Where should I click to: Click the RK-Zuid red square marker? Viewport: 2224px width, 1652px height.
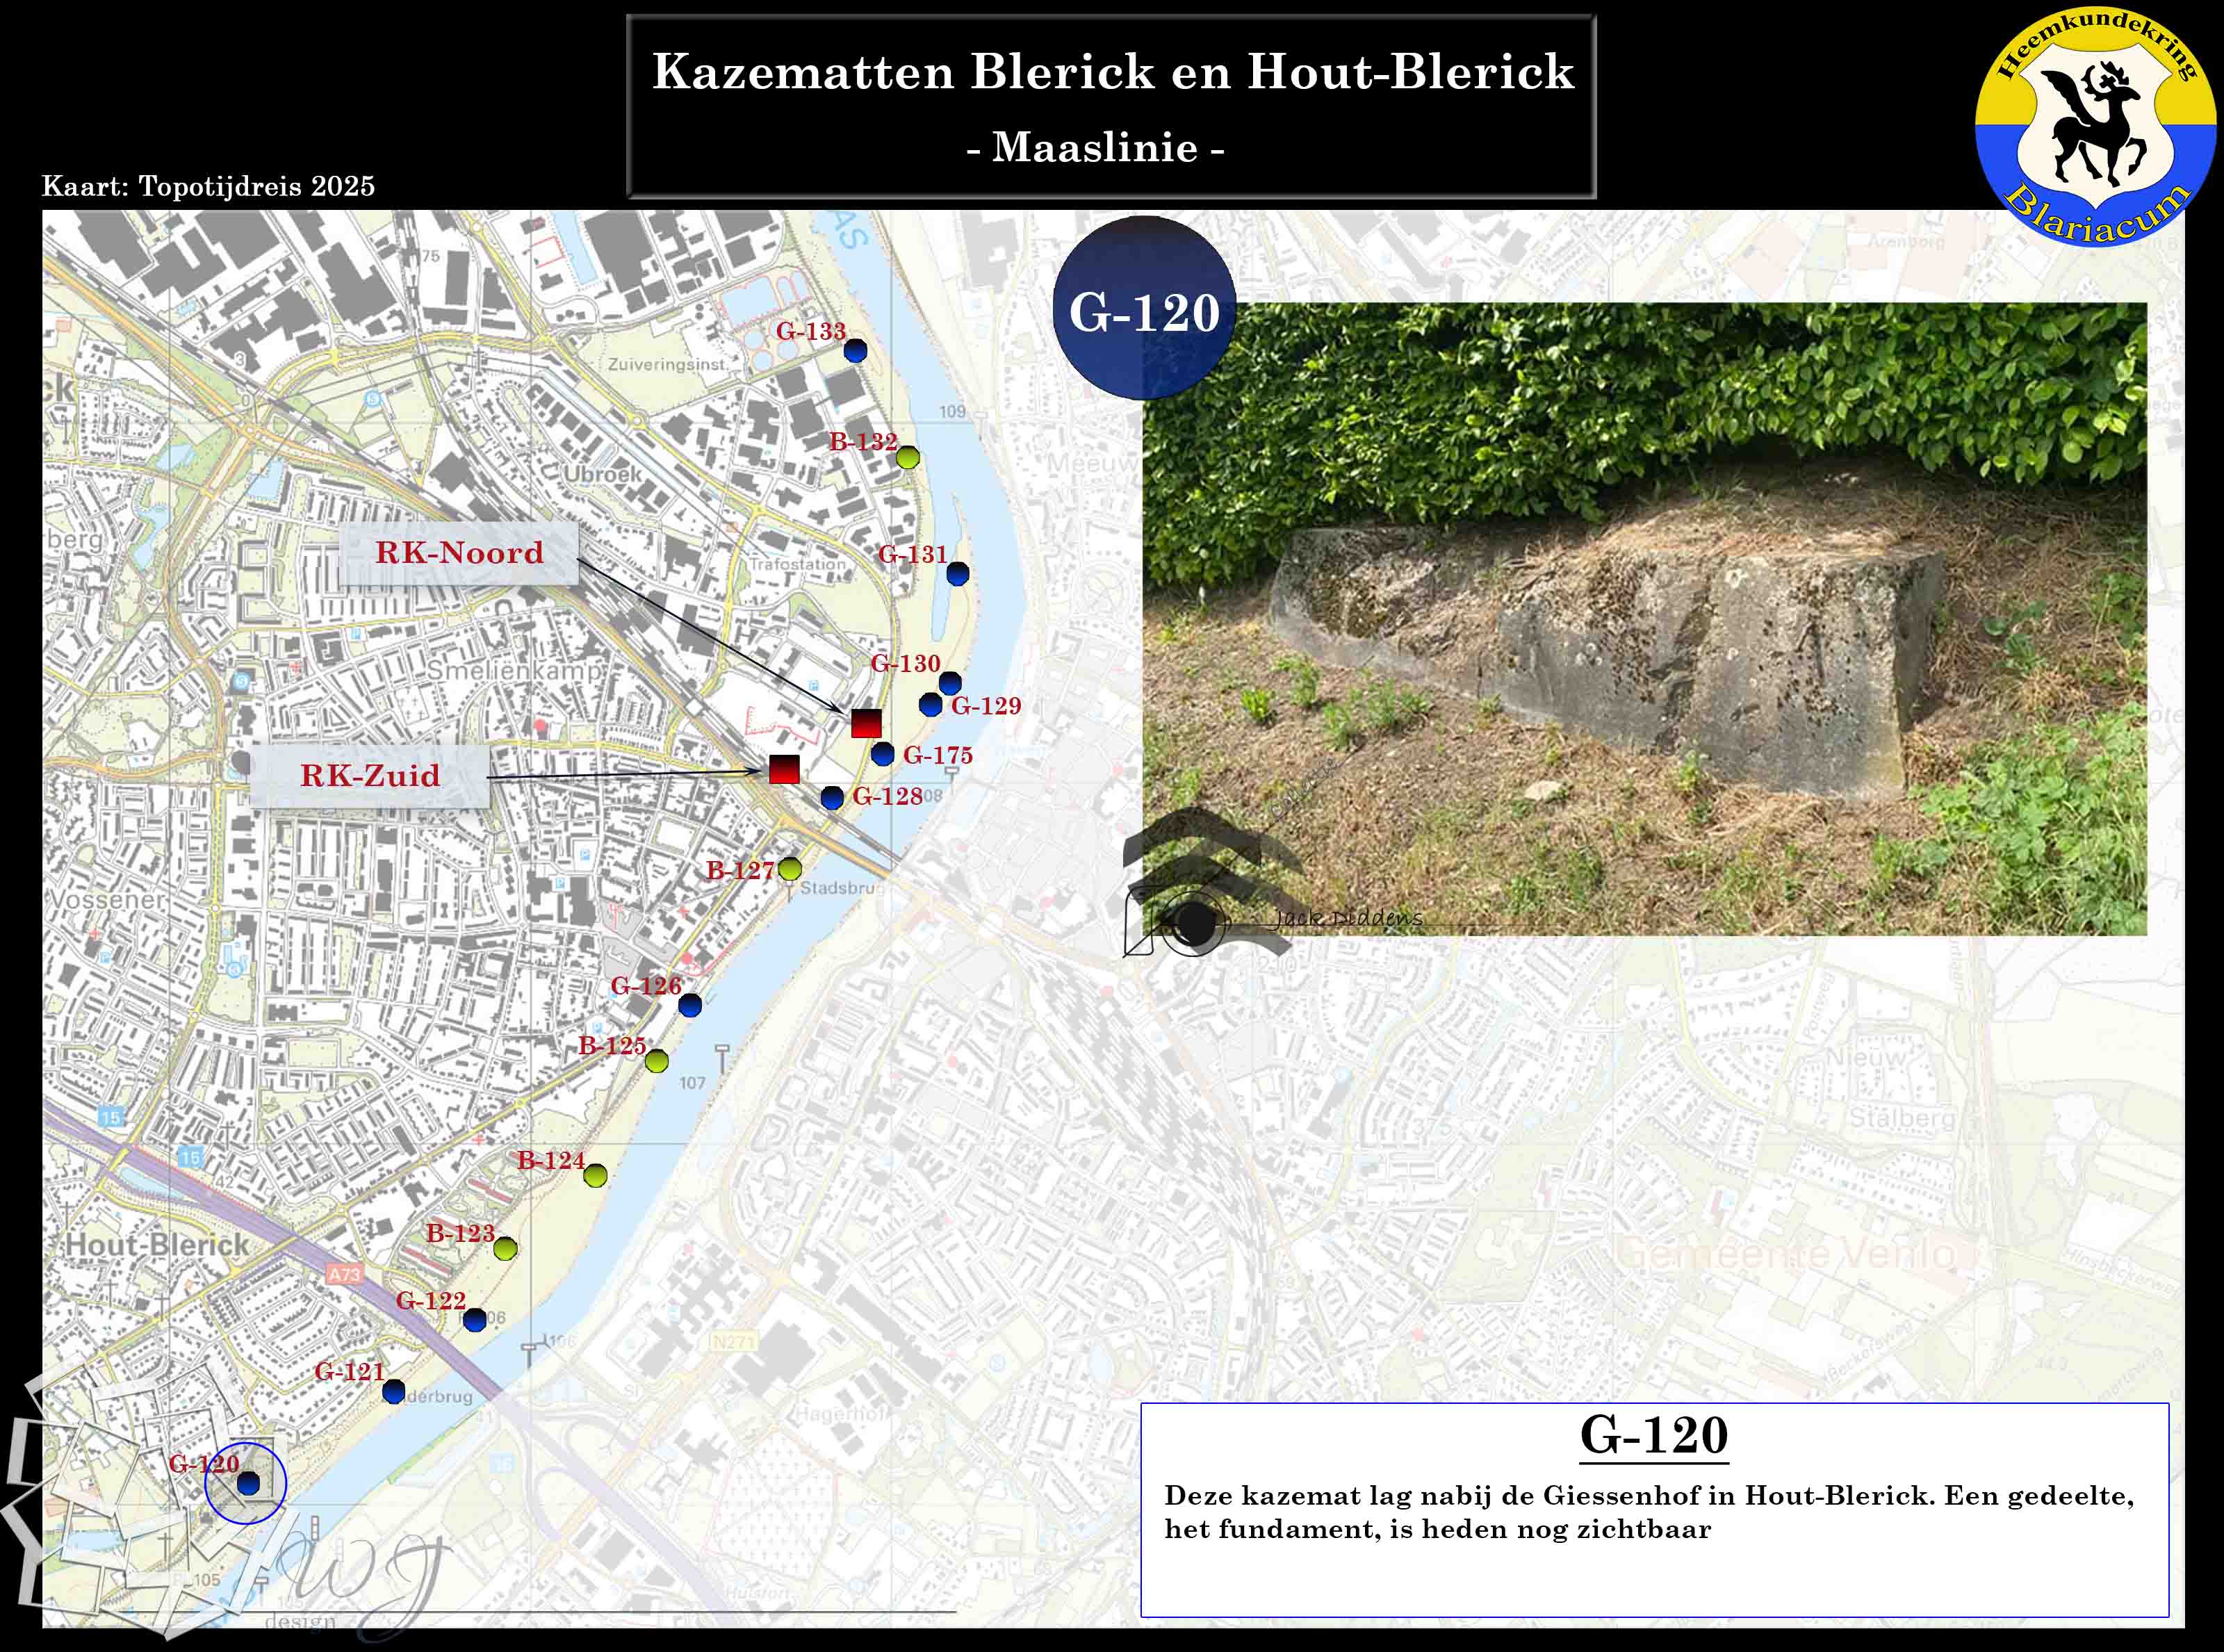(x=784, y=769)
